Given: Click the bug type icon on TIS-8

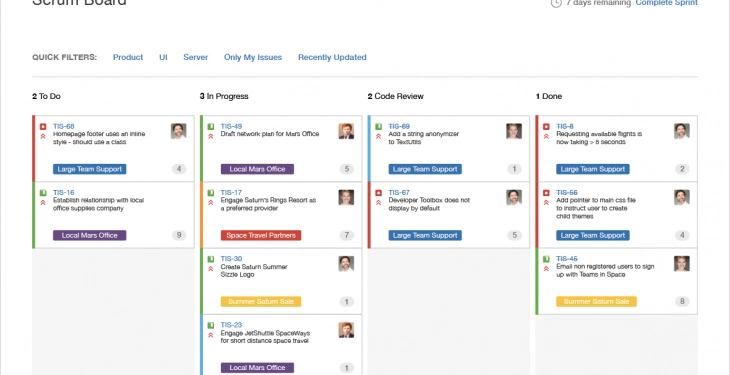Looking at the screenshot, I should click(x=546, y=127).
